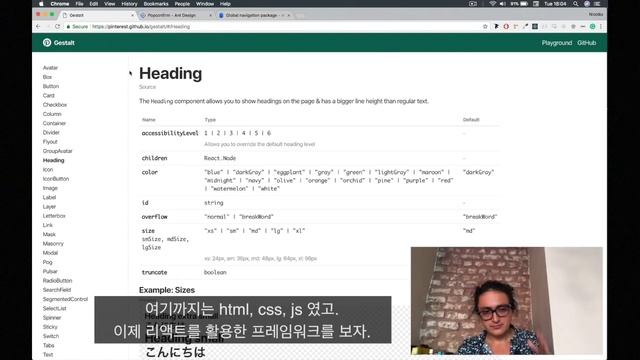Switch to the Gestalt browser tab
640x360 pixels.
tap(98, 15)
